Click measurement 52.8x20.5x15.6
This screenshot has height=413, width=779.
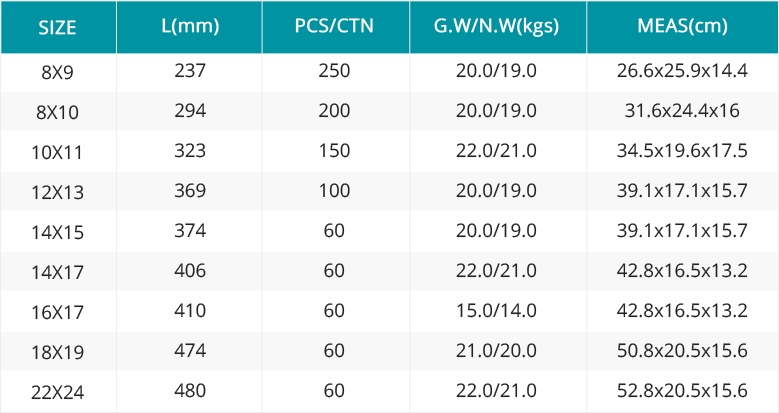pyautogui.click(x=683, y=391)
